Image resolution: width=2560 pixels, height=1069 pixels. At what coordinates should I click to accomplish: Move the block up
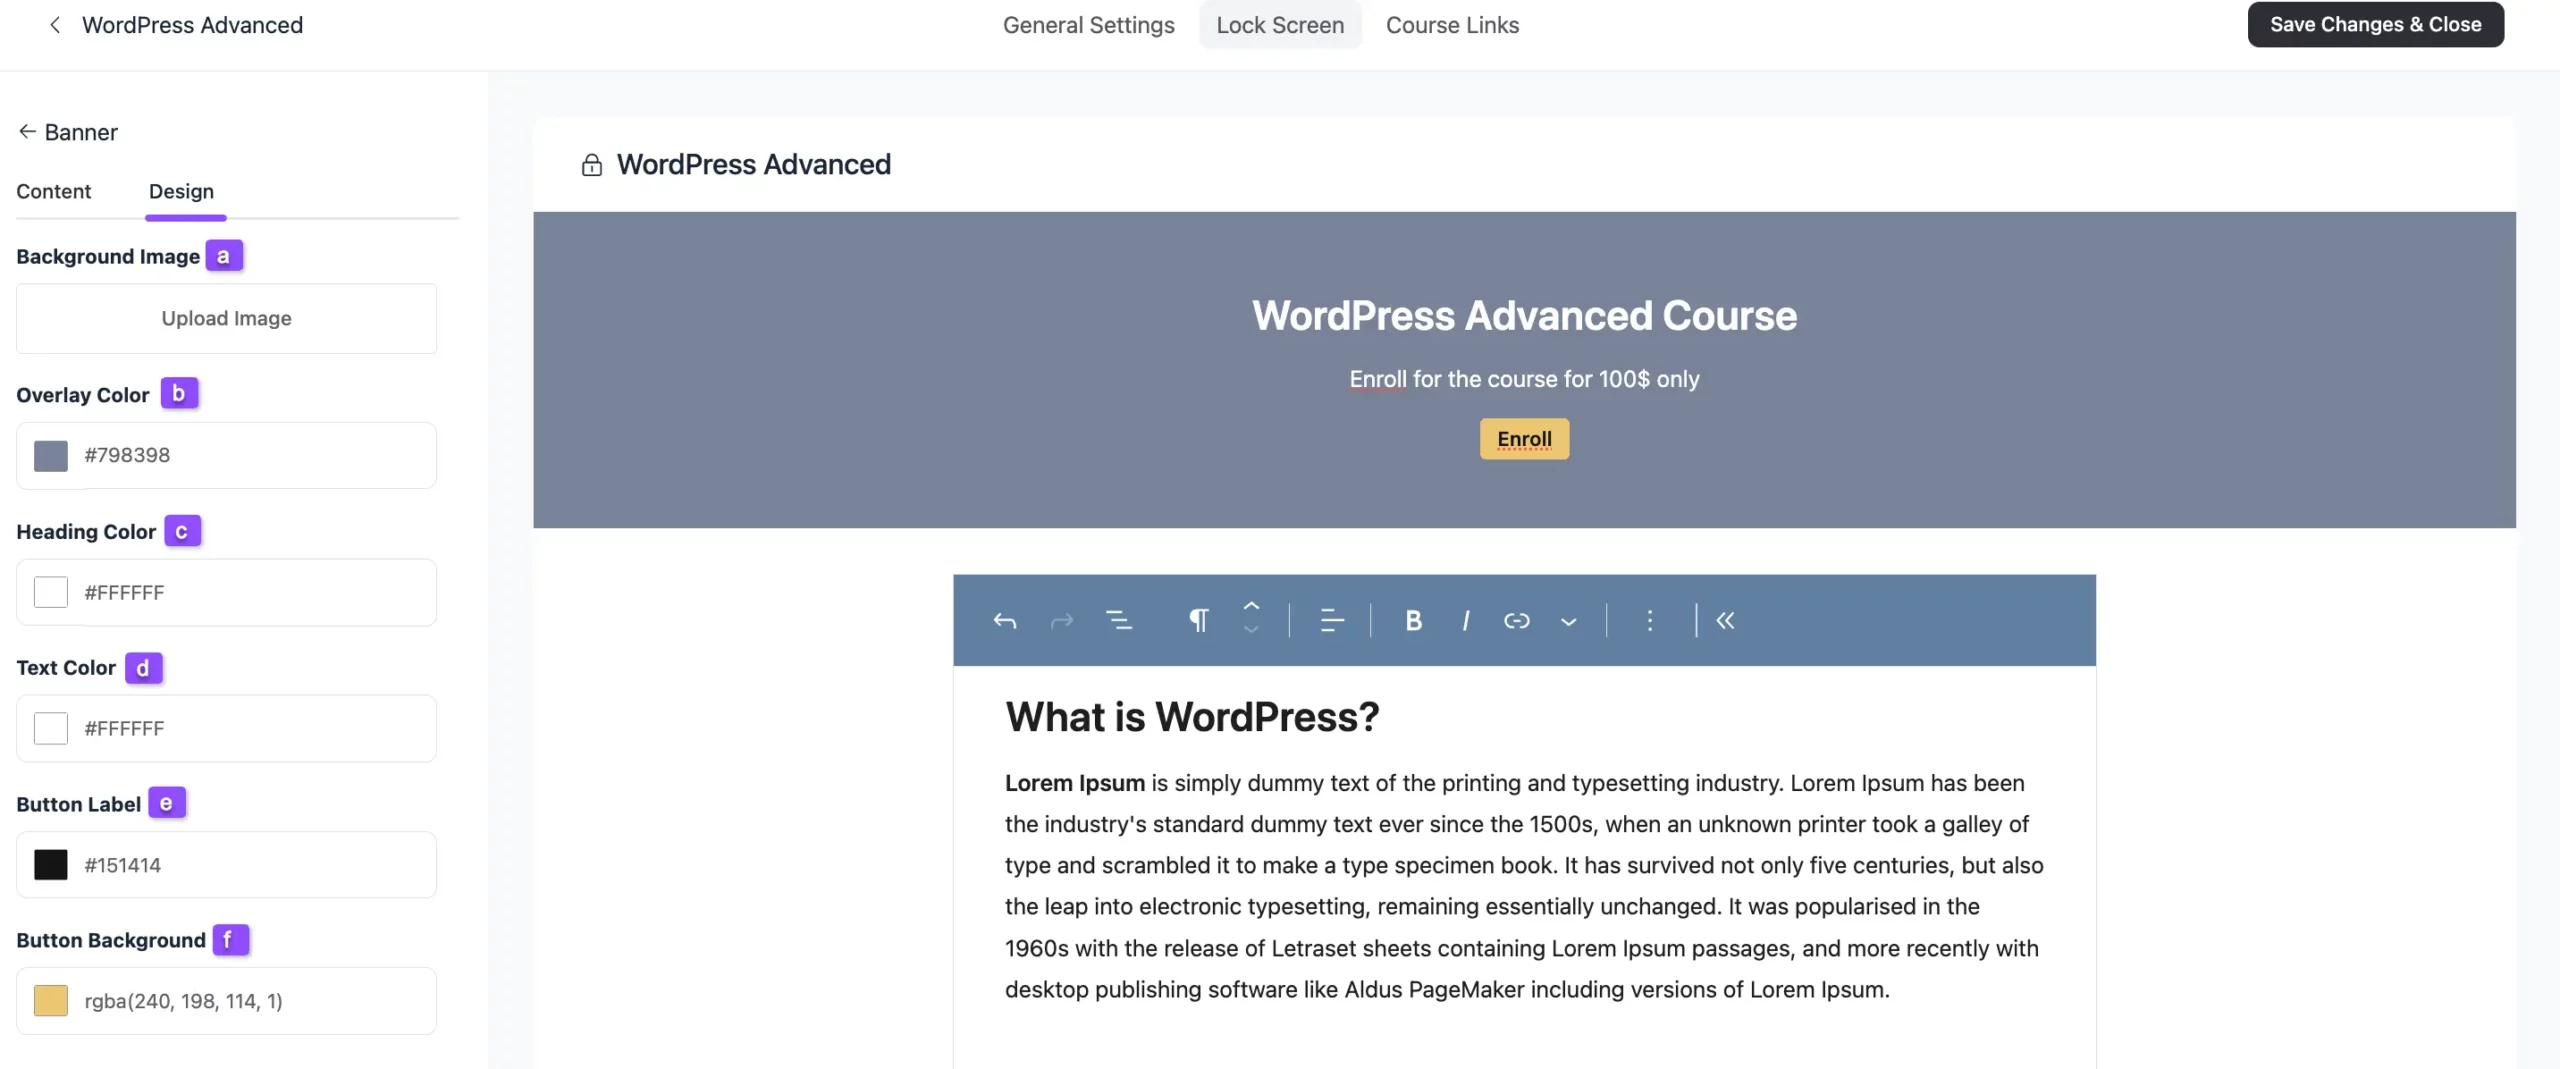1251,606
